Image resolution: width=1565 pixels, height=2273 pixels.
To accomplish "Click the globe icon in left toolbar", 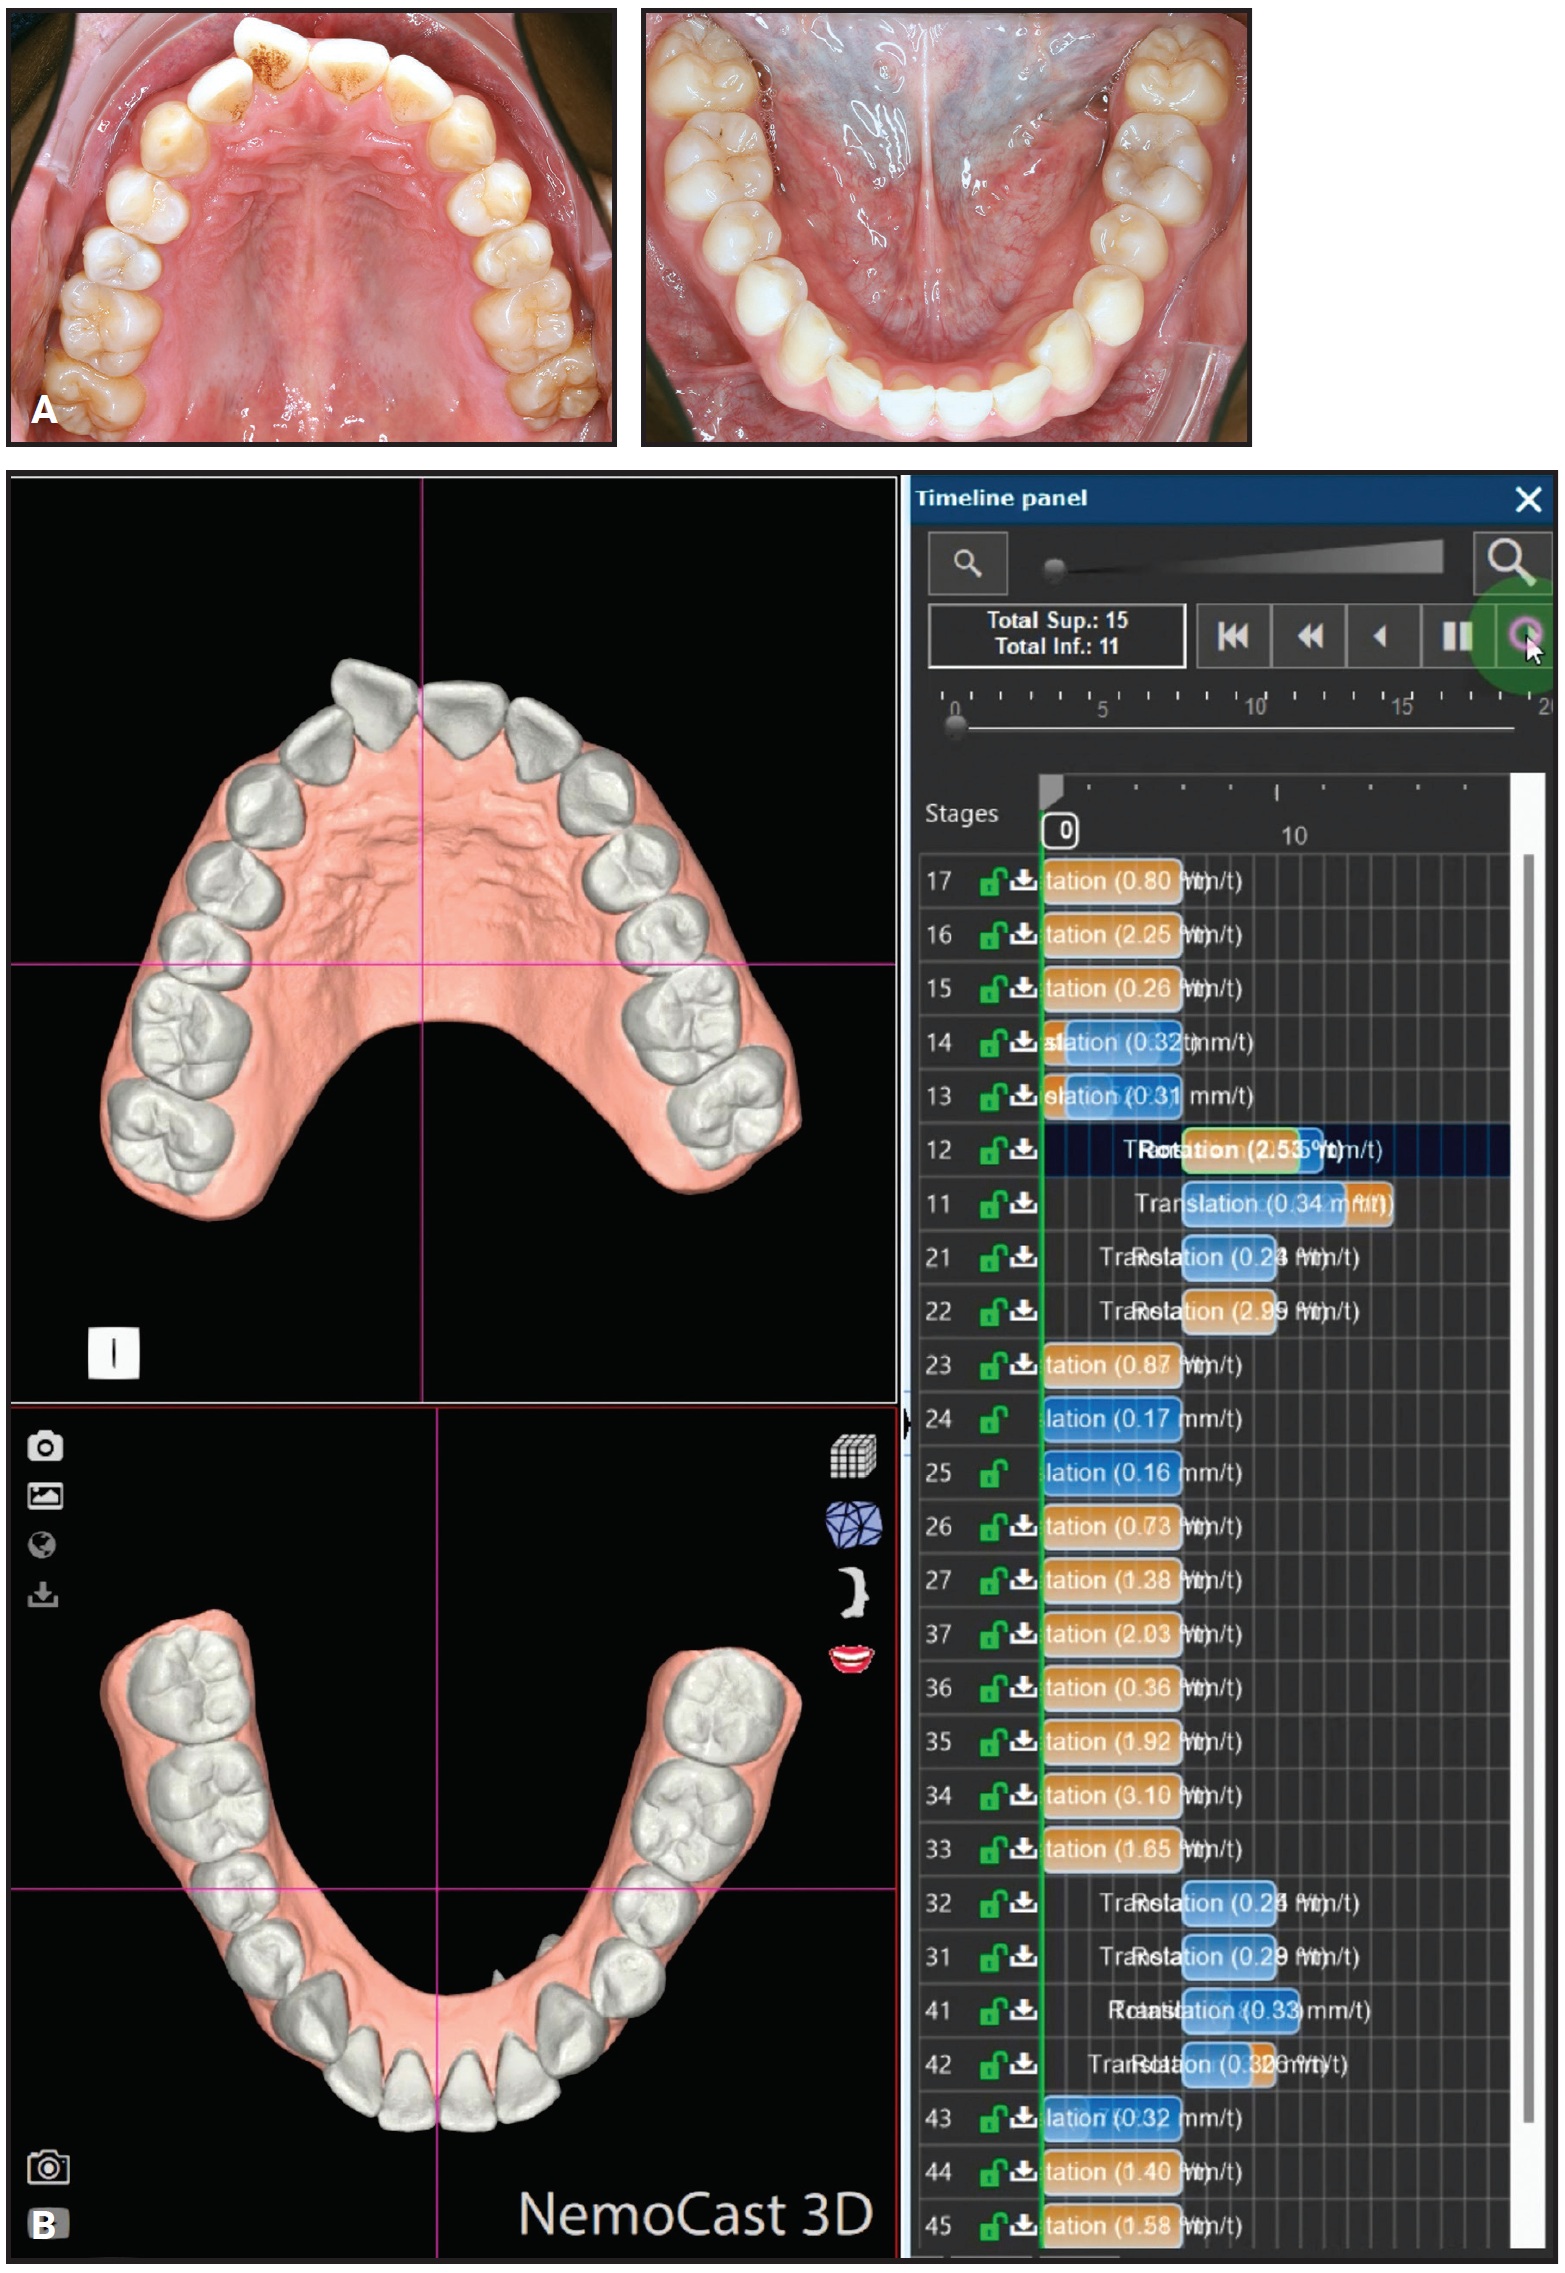I will 42,1545.
